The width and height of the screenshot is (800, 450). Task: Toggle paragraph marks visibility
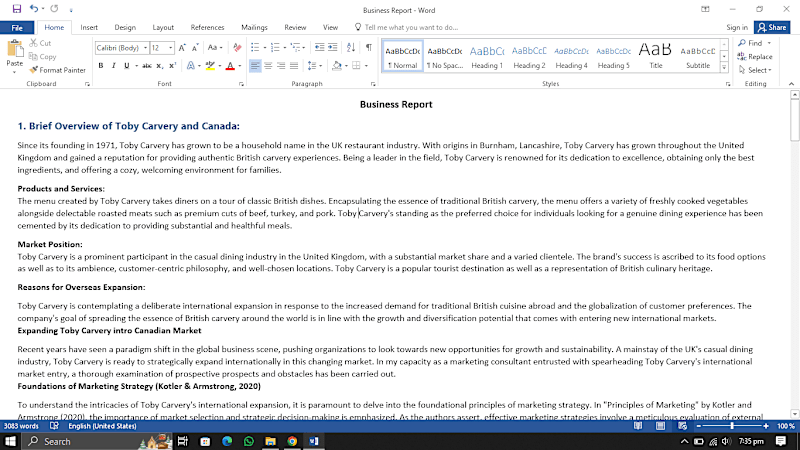[x=368, y=47]
